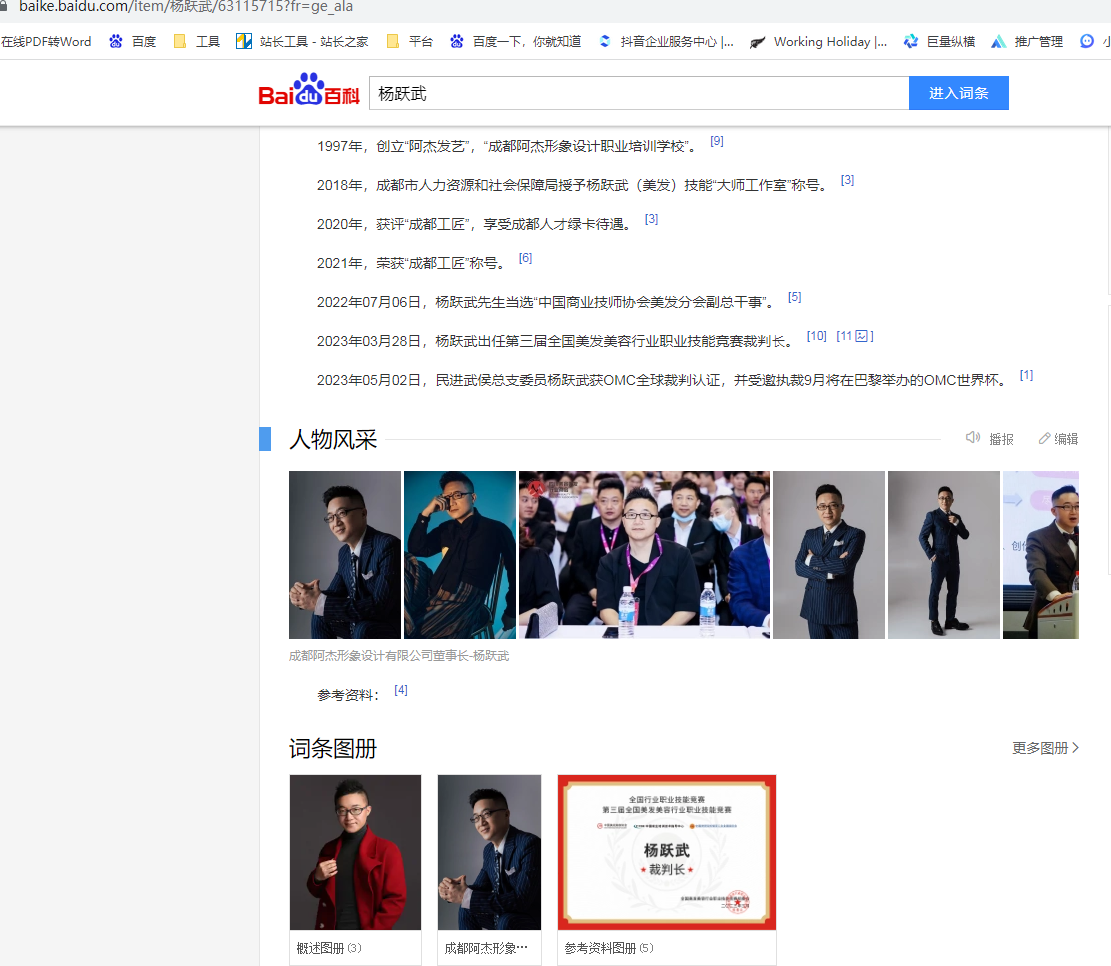Click the 编辑 pencil icon

[x=1044, y=438]
